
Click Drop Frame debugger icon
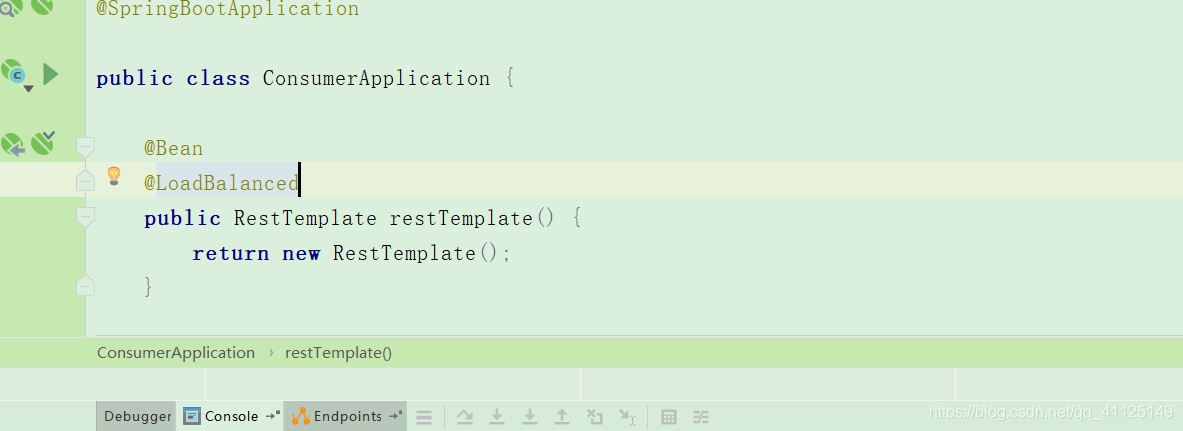point(595,417)
